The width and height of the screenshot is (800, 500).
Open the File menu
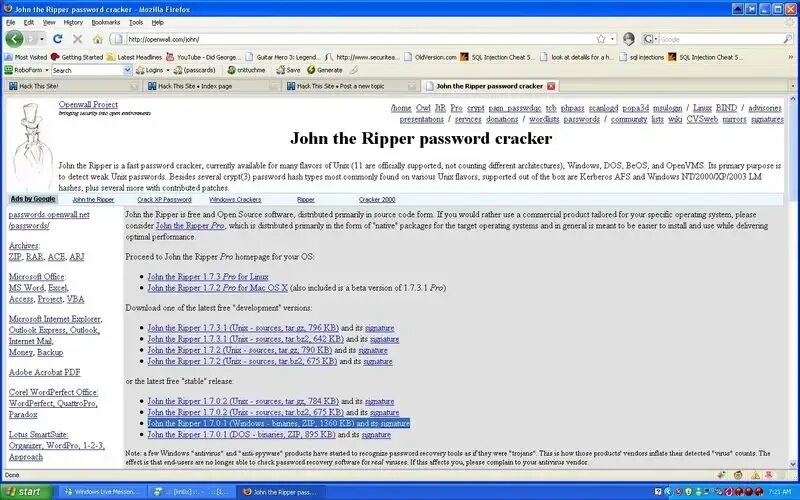(x=10, y=22)
